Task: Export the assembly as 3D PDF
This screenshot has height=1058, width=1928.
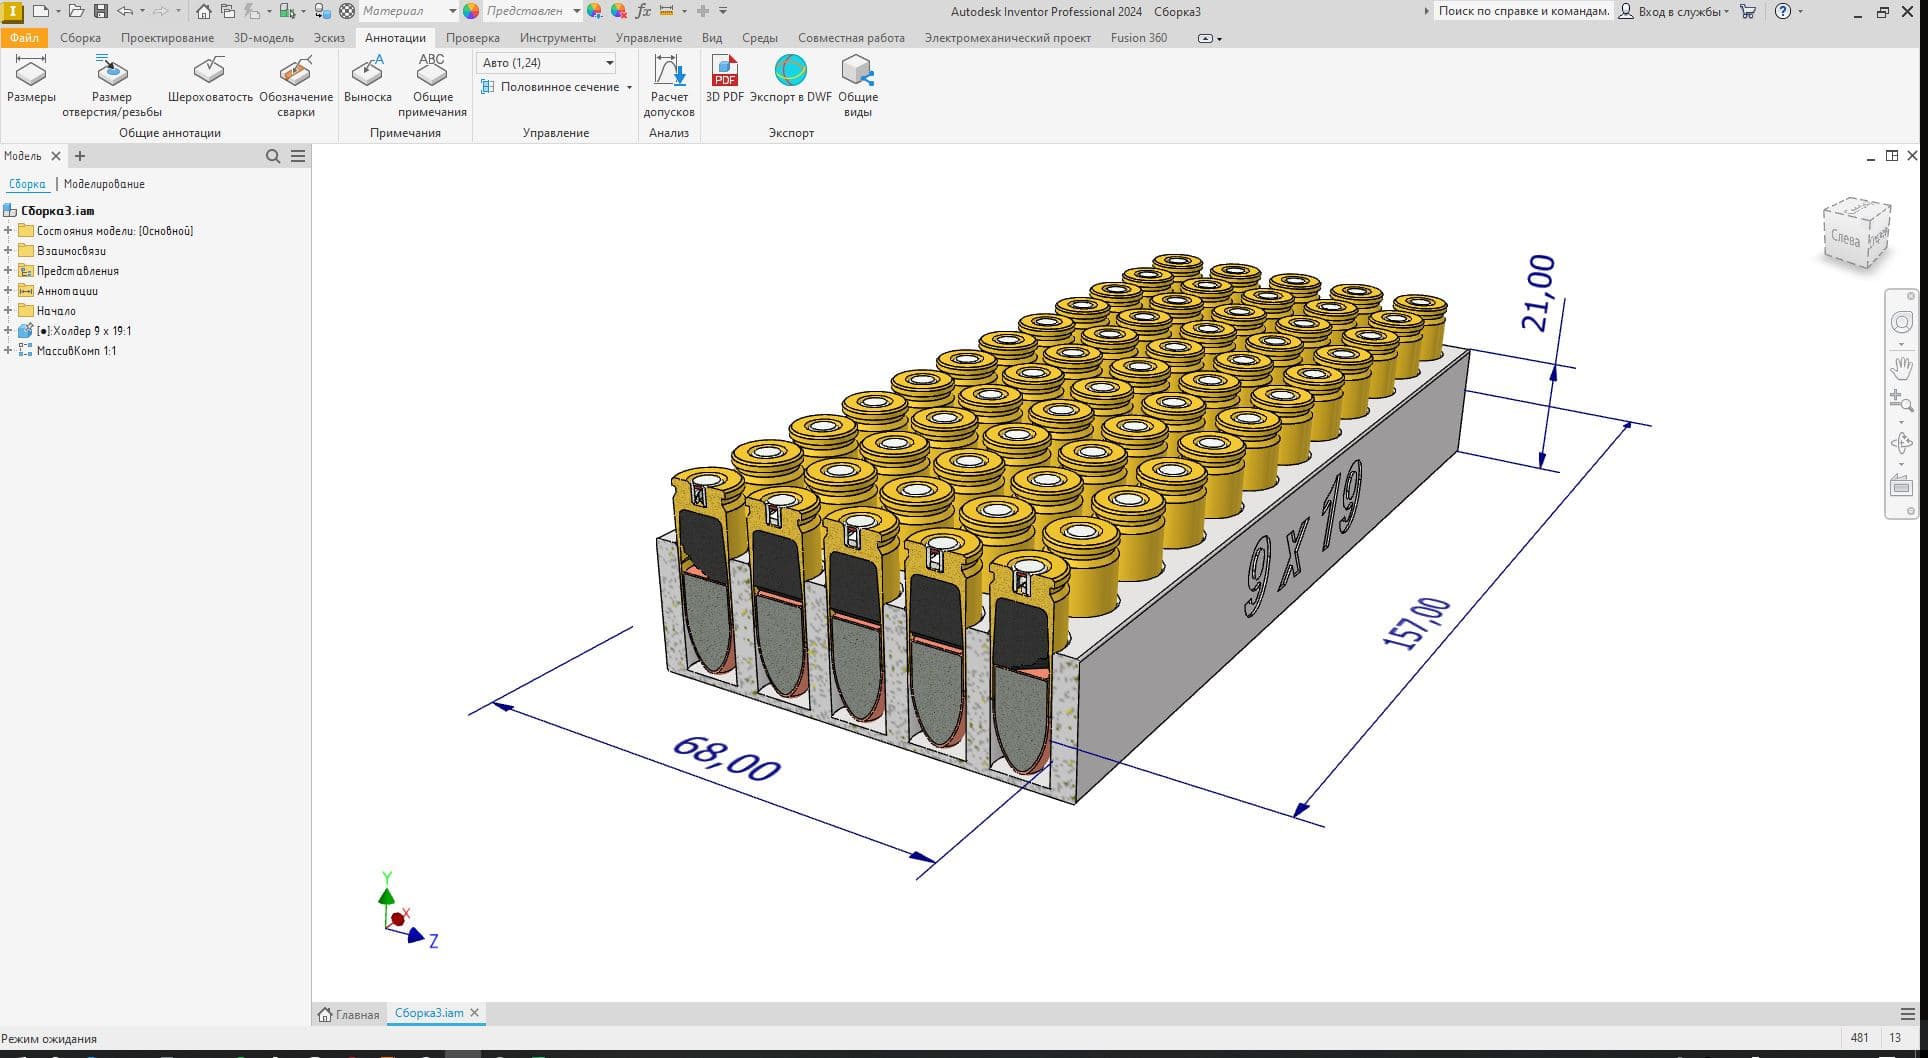Action: click(725, 80)
